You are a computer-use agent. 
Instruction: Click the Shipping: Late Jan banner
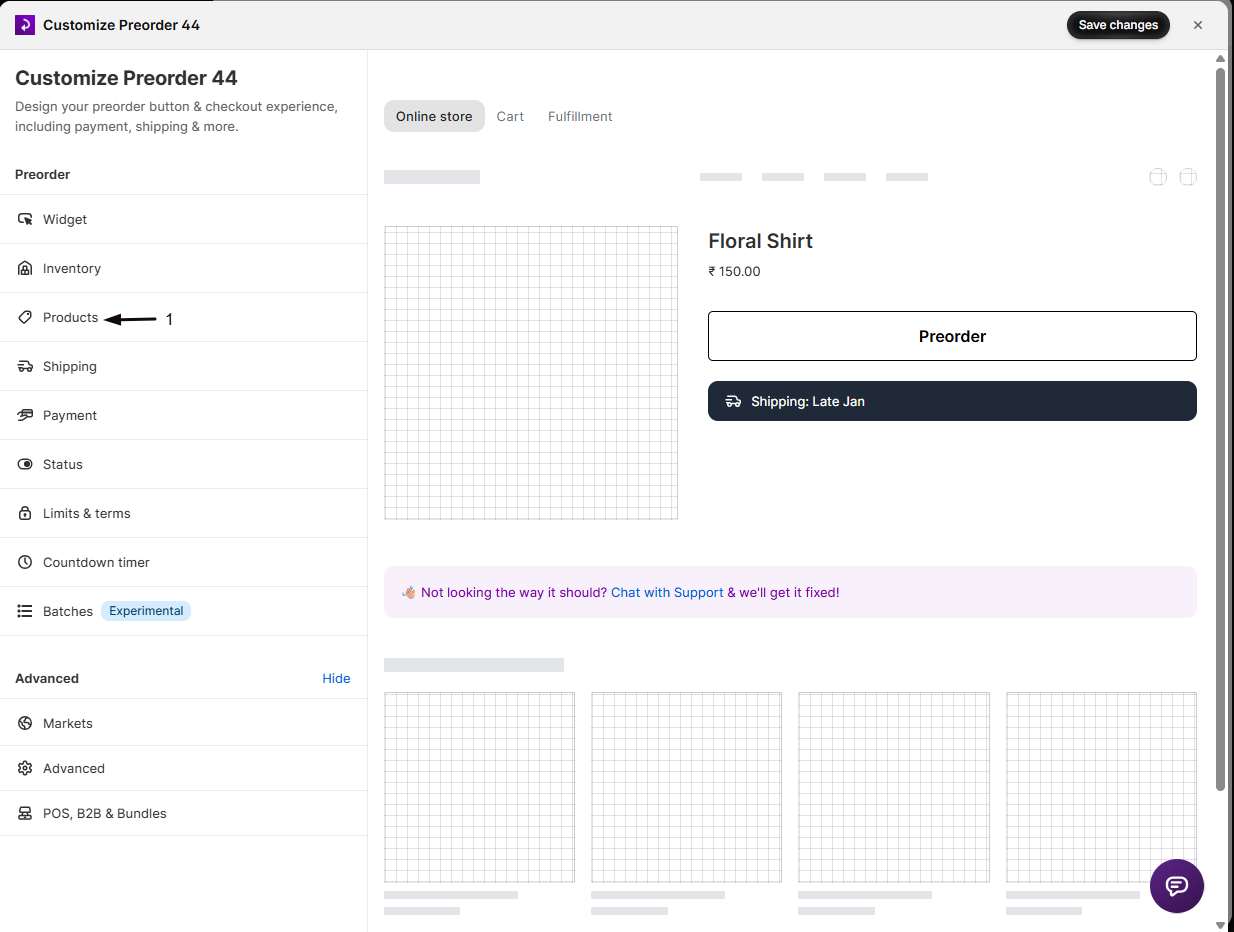[x=952, y=401]
